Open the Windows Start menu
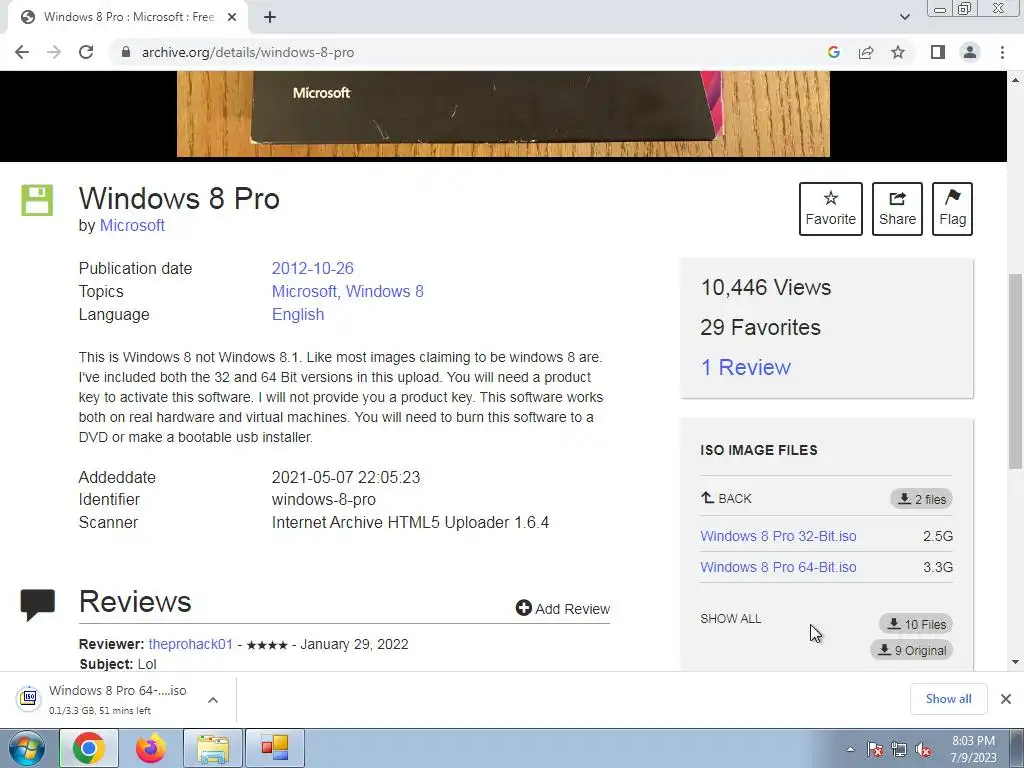1024x768 pixels. [26, 748]
